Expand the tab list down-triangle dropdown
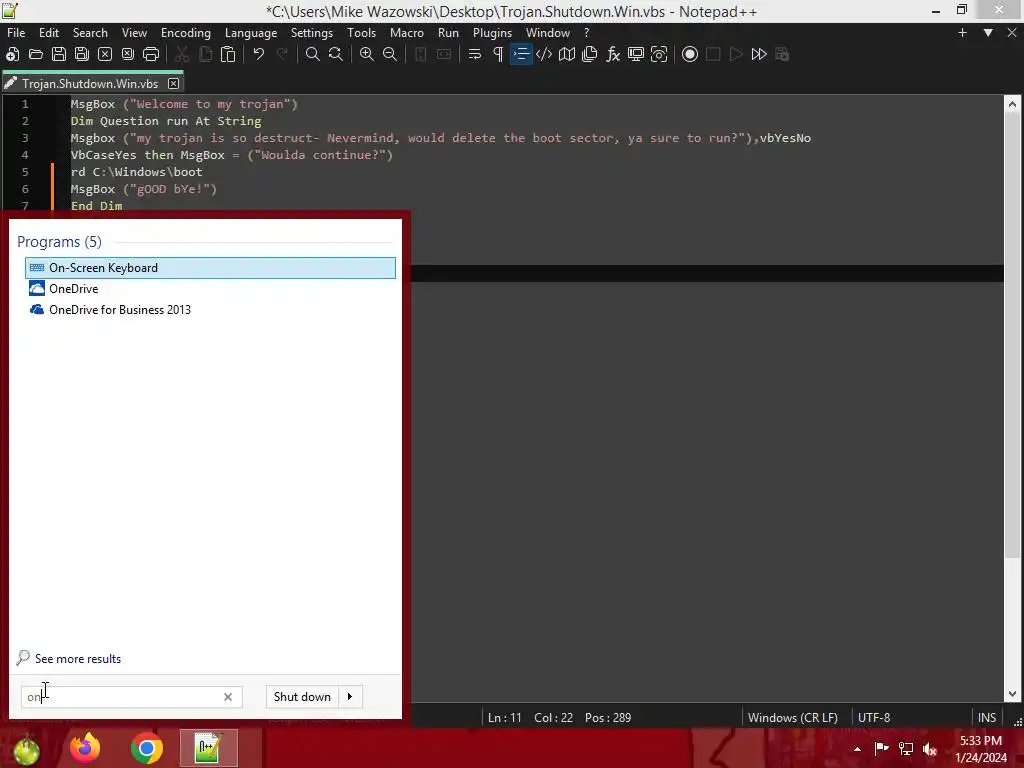This screenshot has height=768, width=1024. pyautogui.click(x=988, y=33)
